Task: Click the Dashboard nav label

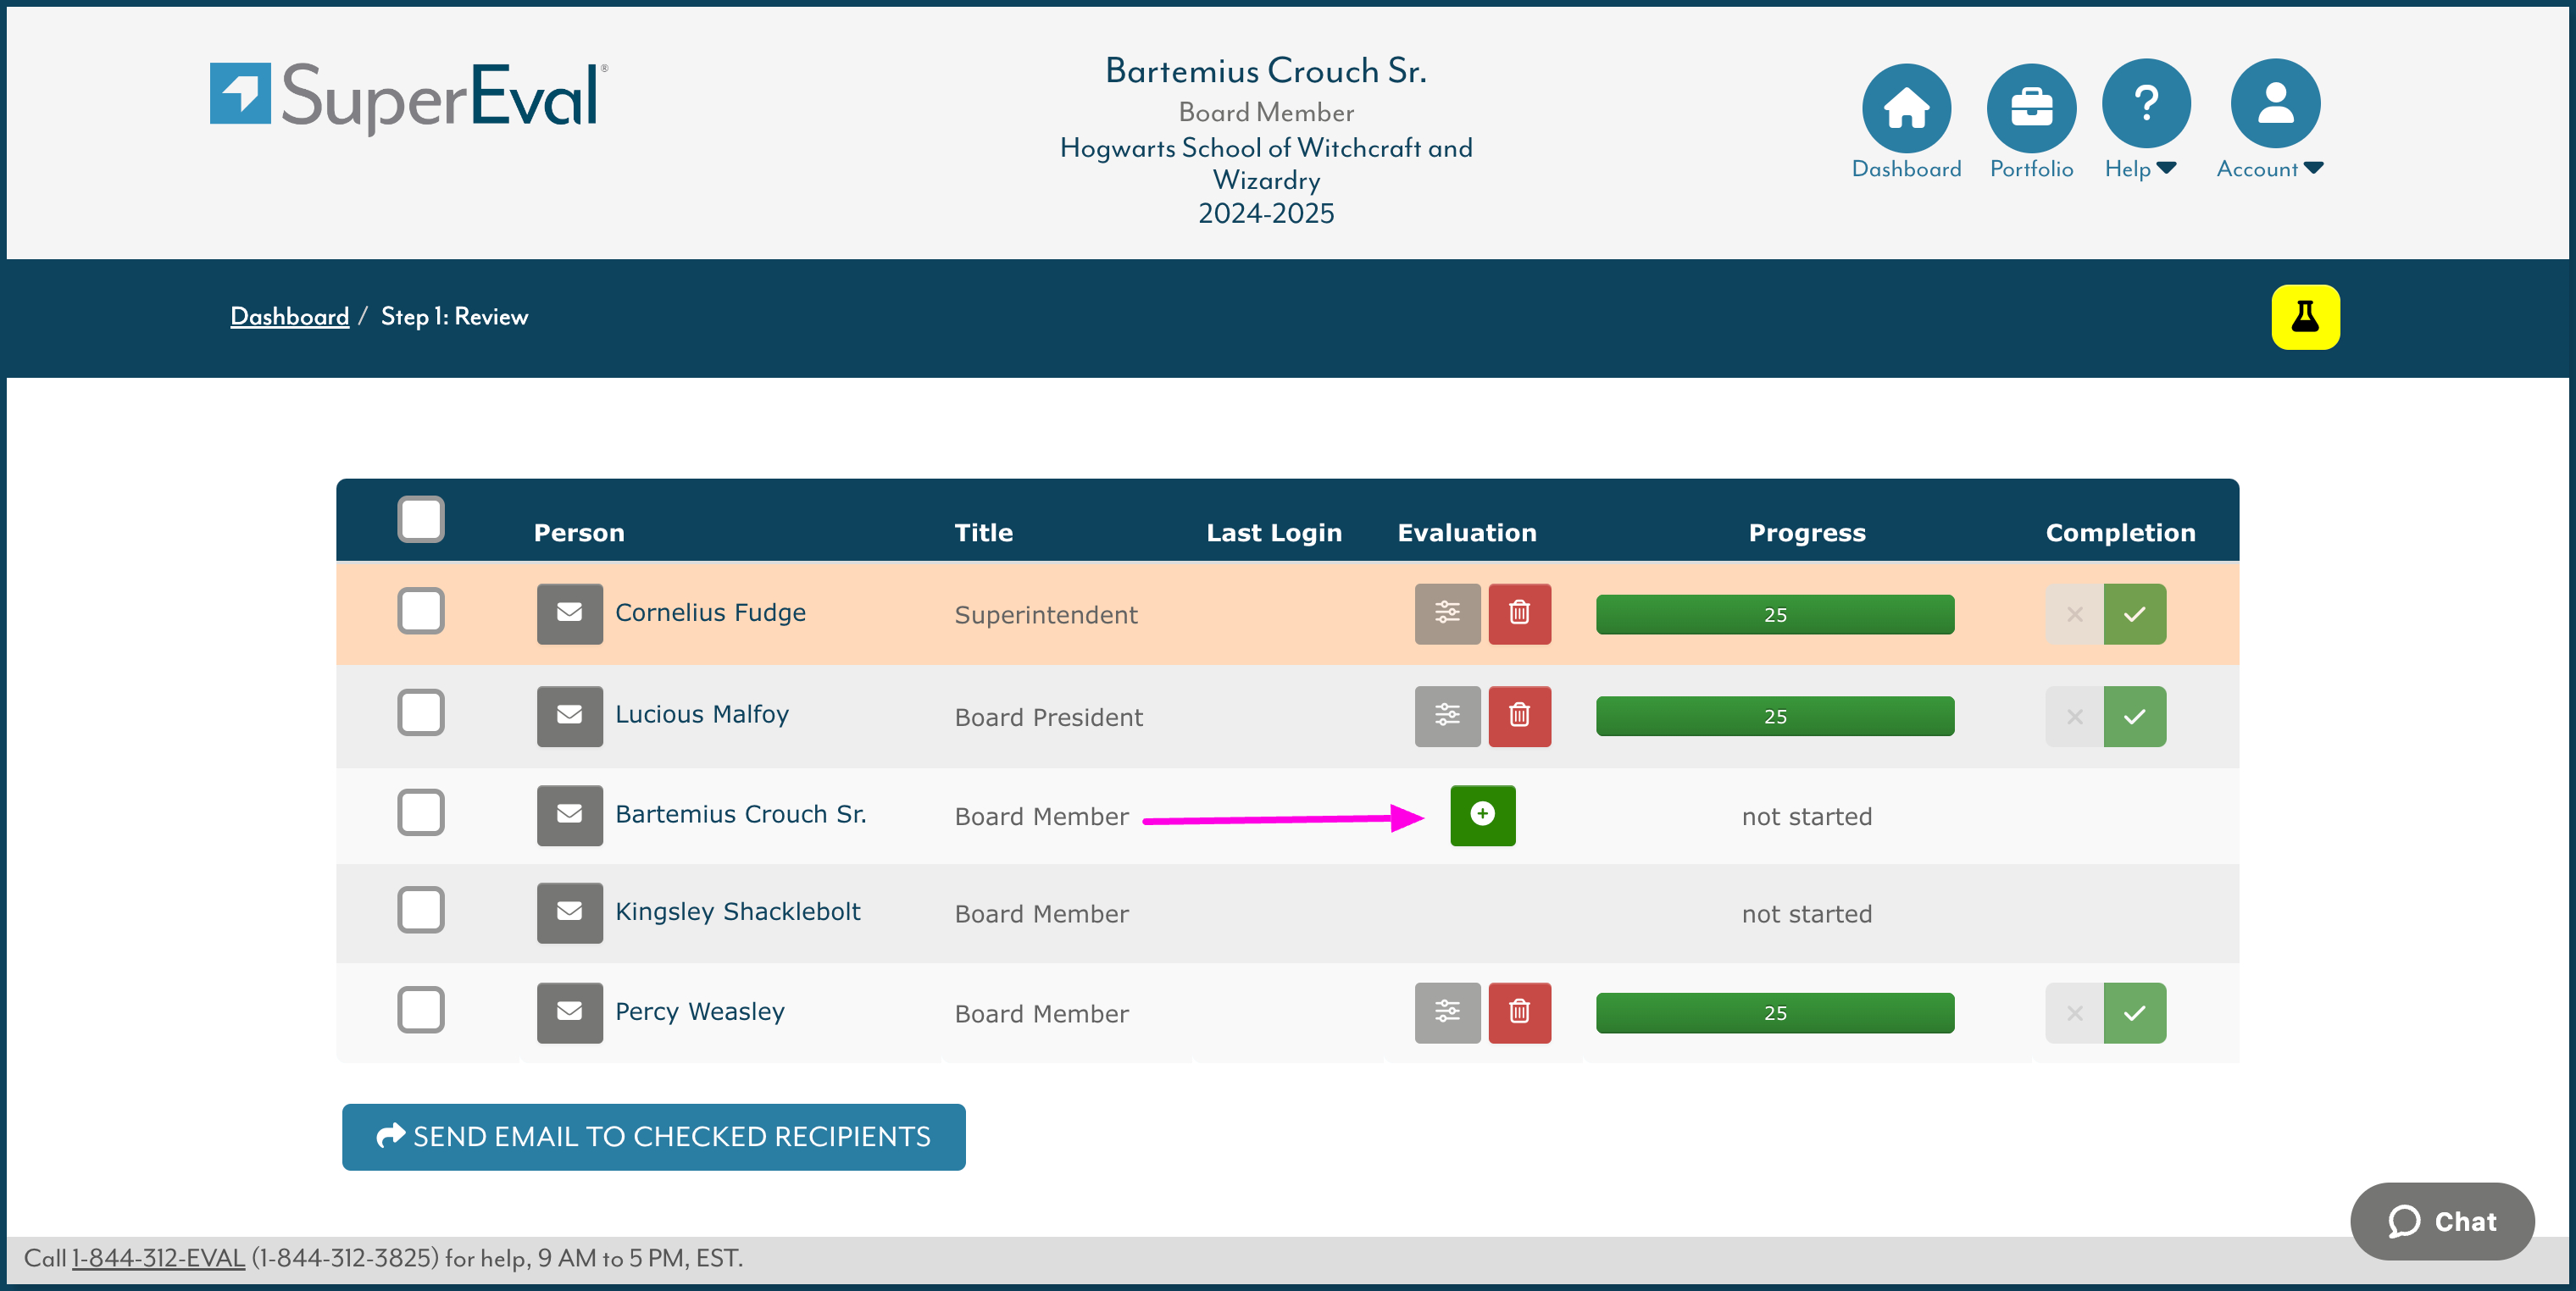Action: pyautogui.click(x=1906, y=169)
